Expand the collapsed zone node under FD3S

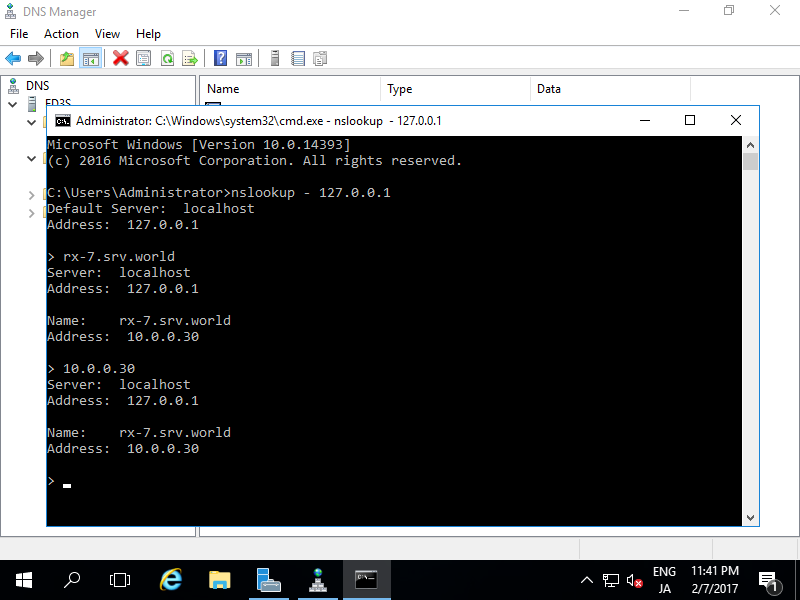tap(32, 195)
